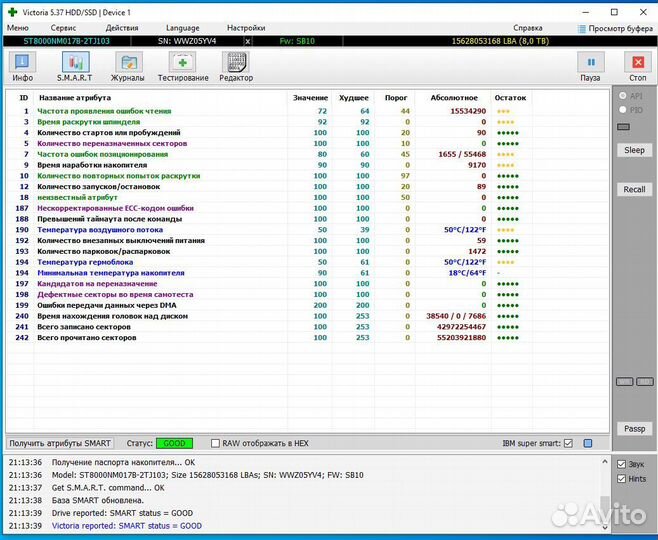Click the Просмотр буфера buffer view icon
Viewport: 658px width, 540px height.
[x=581, y=29]
